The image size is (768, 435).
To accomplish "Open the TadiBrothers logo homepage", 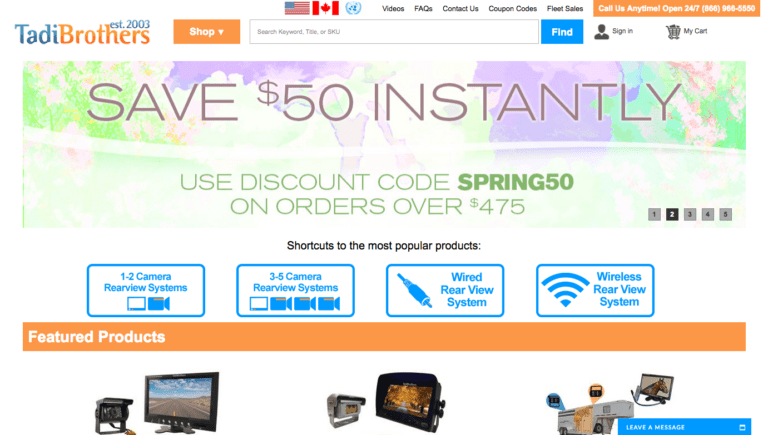I will coord(82,32).
